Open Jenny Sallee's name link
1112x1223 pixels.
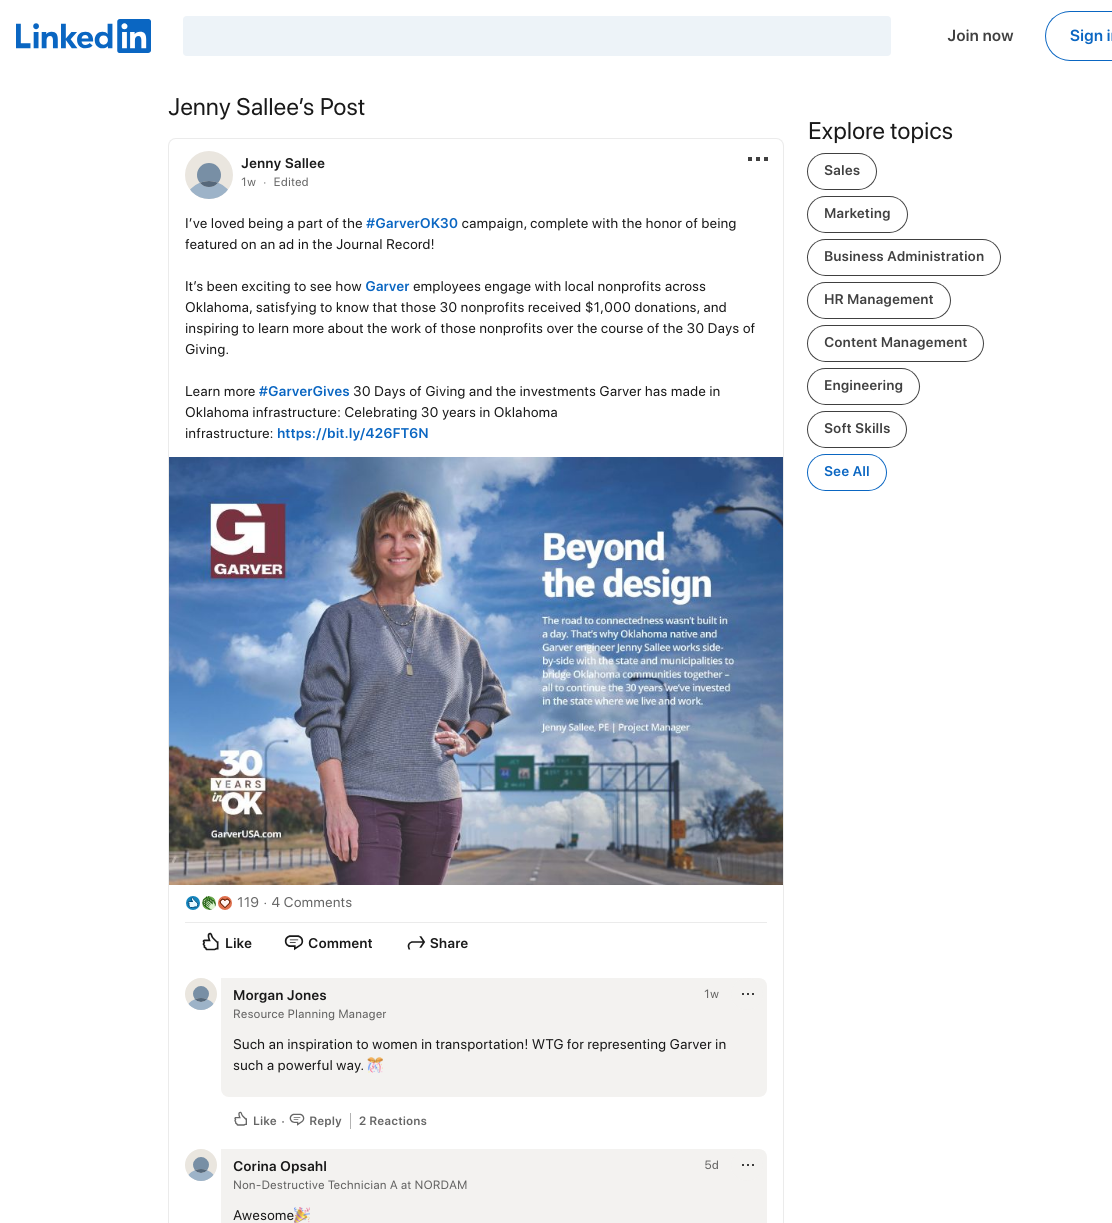pyautogui.click(x=283, y=163)
